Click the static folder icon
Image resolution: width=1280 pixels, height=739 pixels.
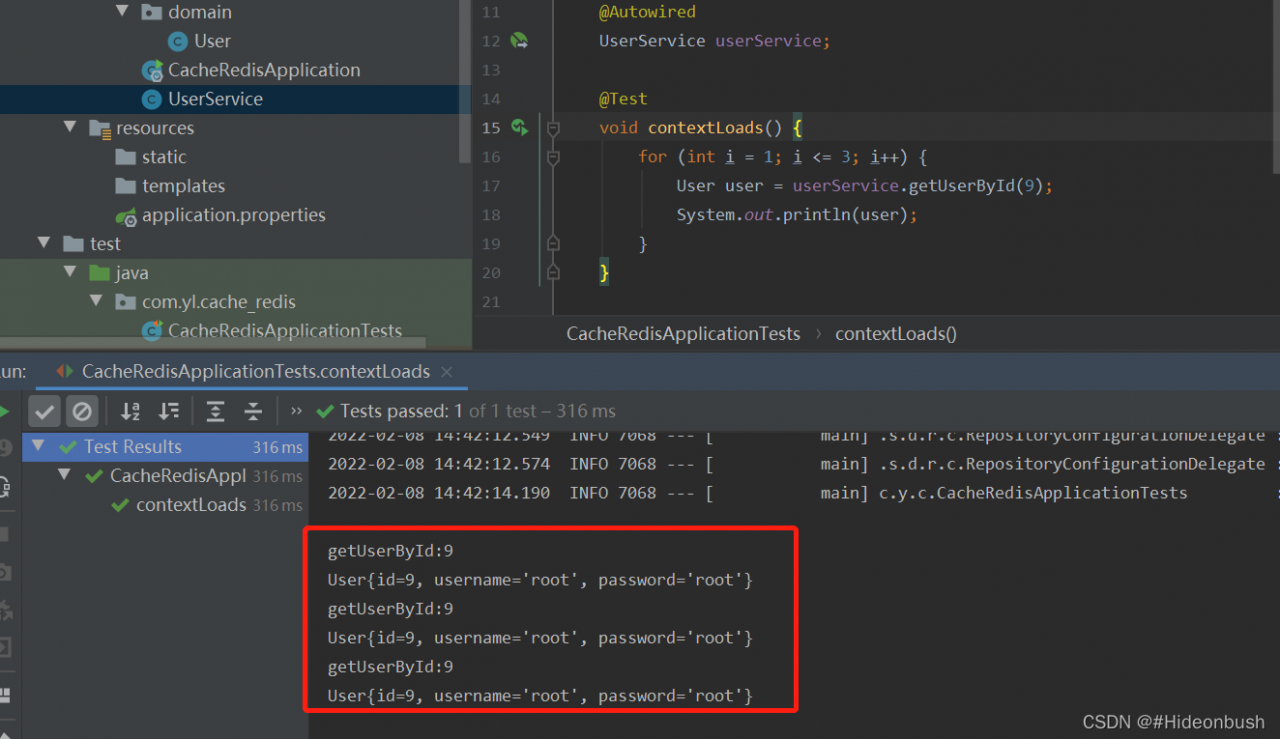click(125, 157)
